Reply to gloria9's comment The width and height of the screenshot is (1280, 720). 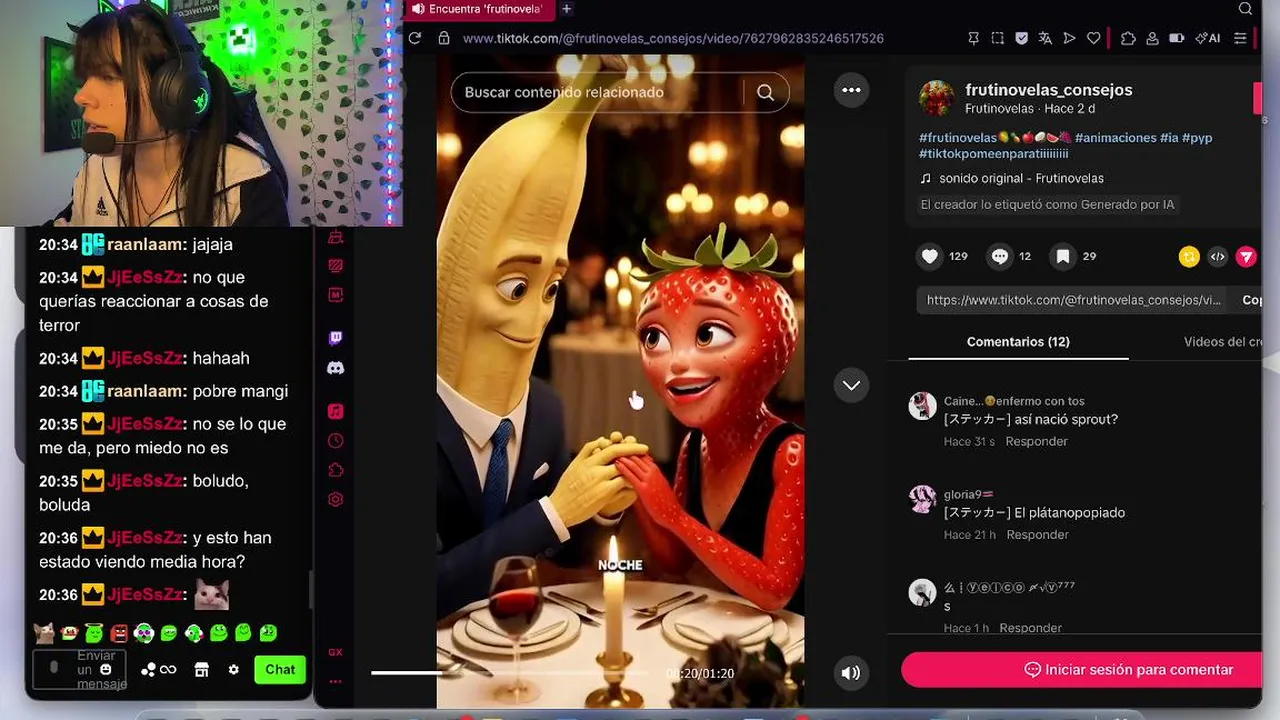coord(1037,535)
